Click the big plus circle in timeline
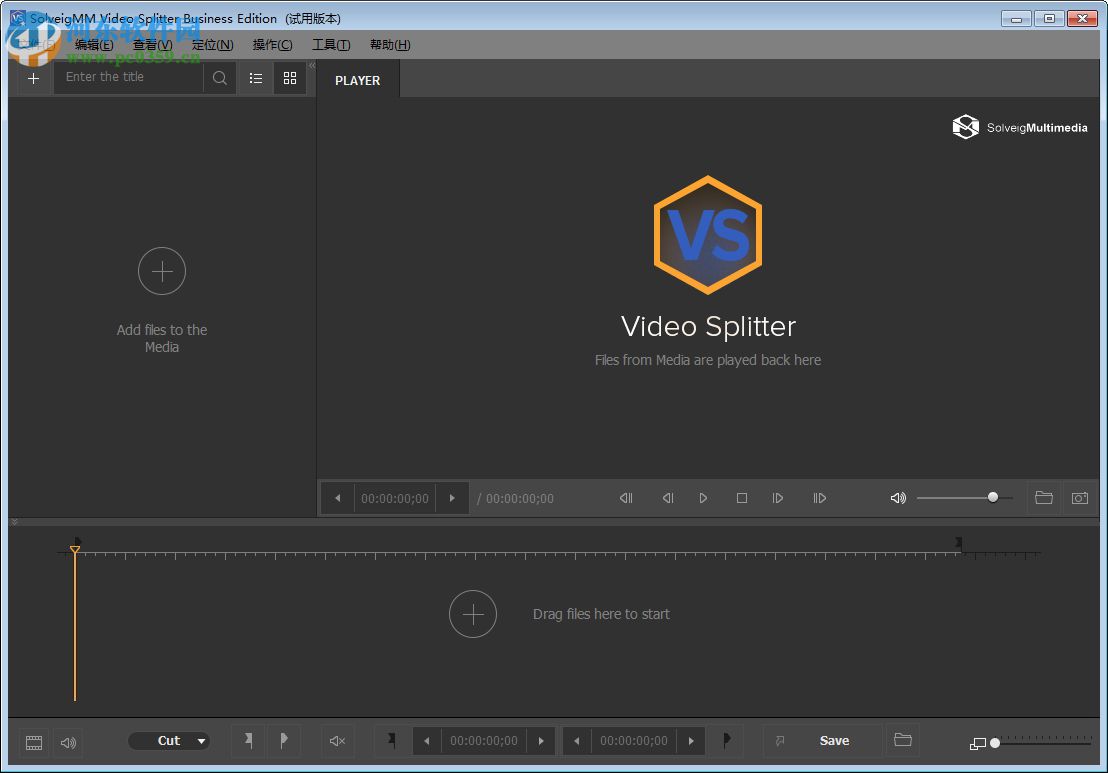This screenshot has width=1108, height=773. pyautogui.click(x=472, y=614)
